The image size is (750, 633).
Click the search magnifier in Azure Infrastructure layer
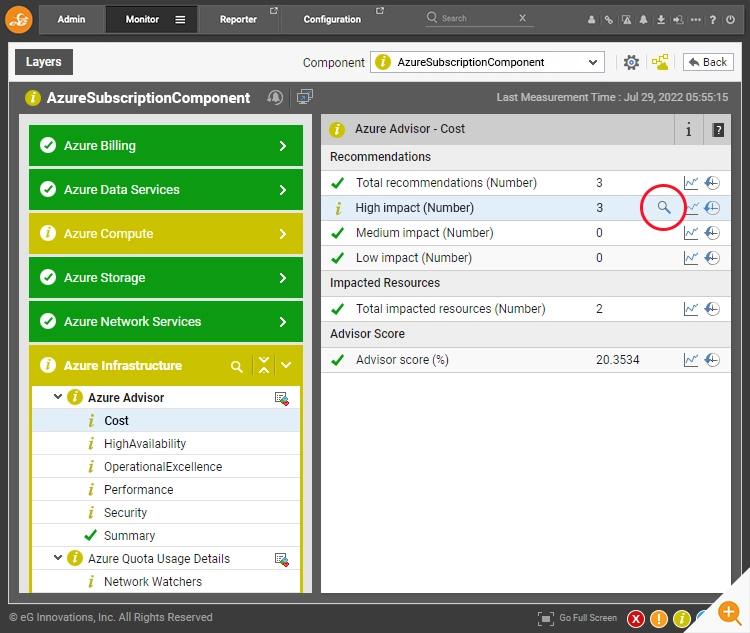click(x=236, y=366)
